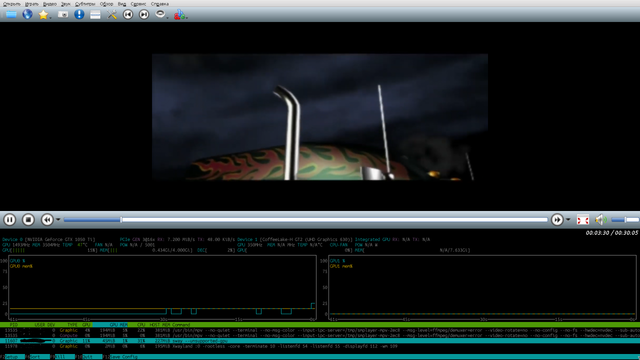The width and height of the screenshot is (640, 360).
Task: Click the disc icon in toolbar
Action: click(160, 14)
